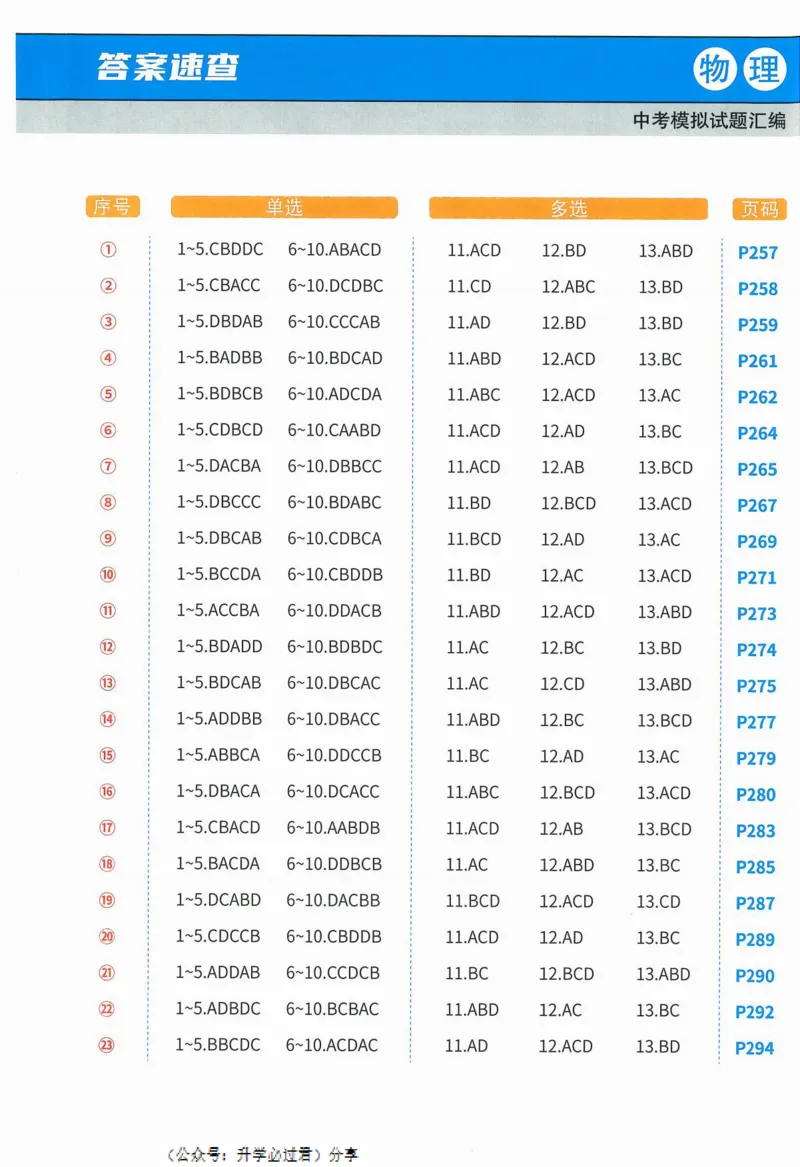Click the round 物 badge in header
The image size is (800, 1167).
(x=715, y=70)
